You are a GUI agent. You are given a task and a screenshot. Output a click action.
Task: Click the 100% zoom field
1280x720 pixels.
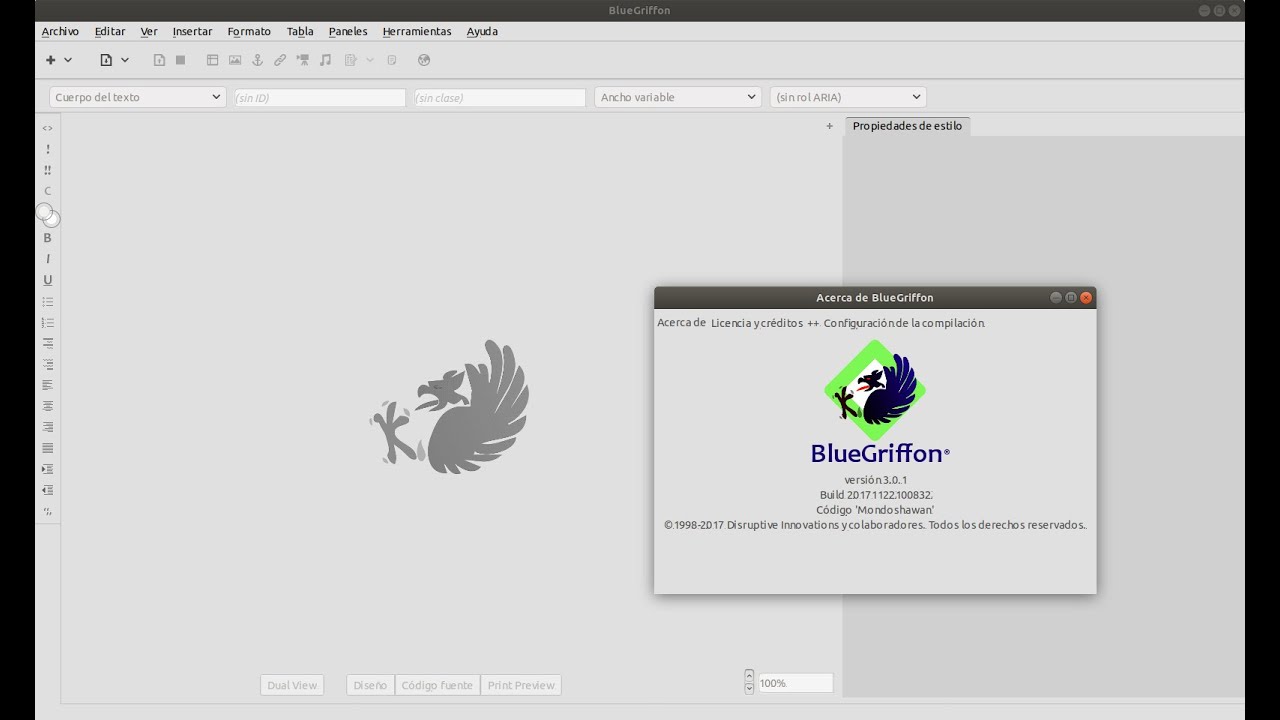point(796,683)
